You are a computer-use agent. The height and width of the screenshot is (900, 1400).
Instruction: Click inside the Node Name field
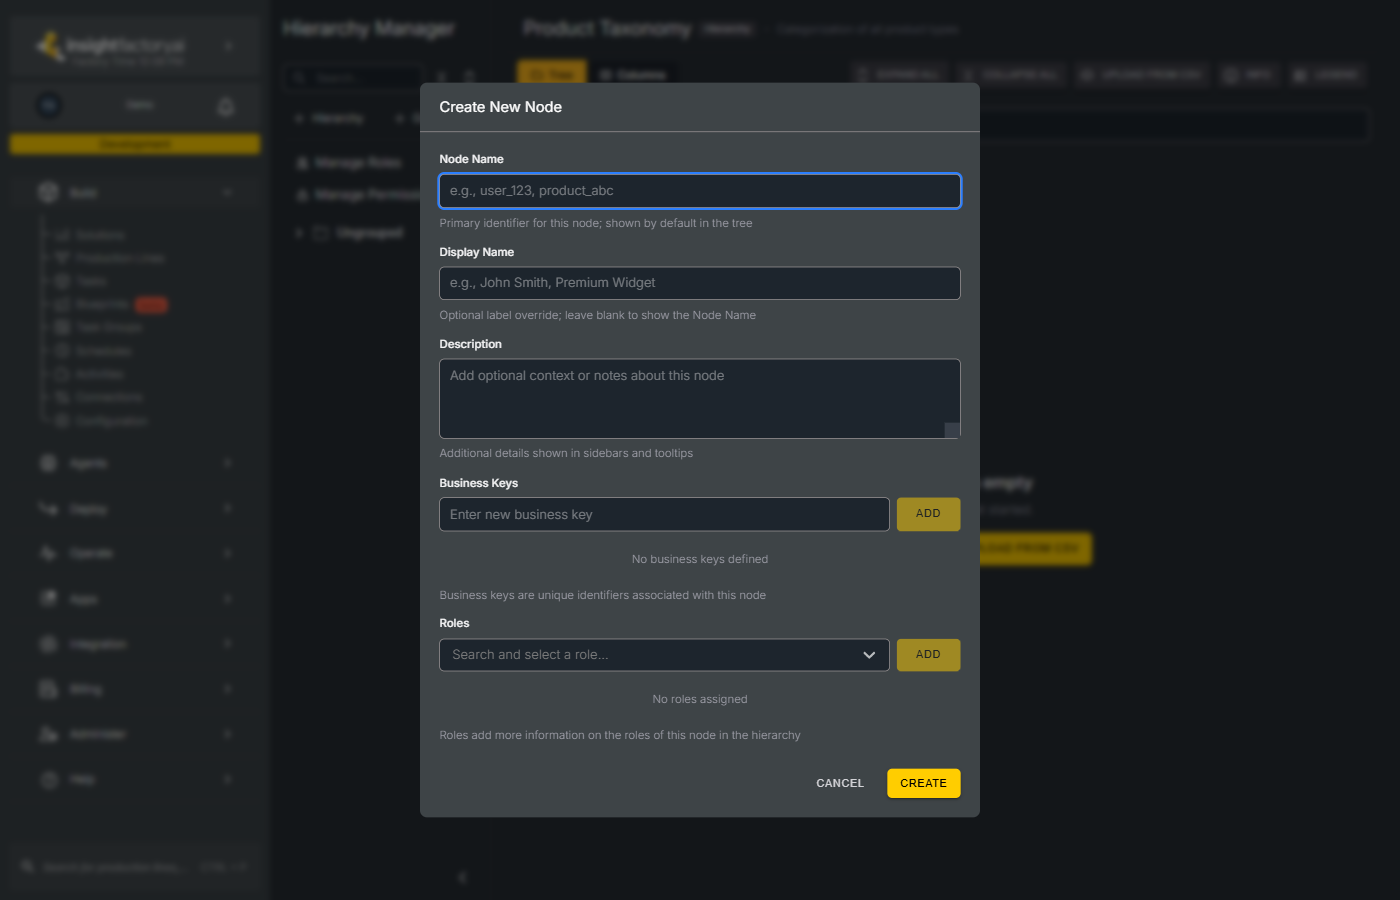[x=699, y=191]
